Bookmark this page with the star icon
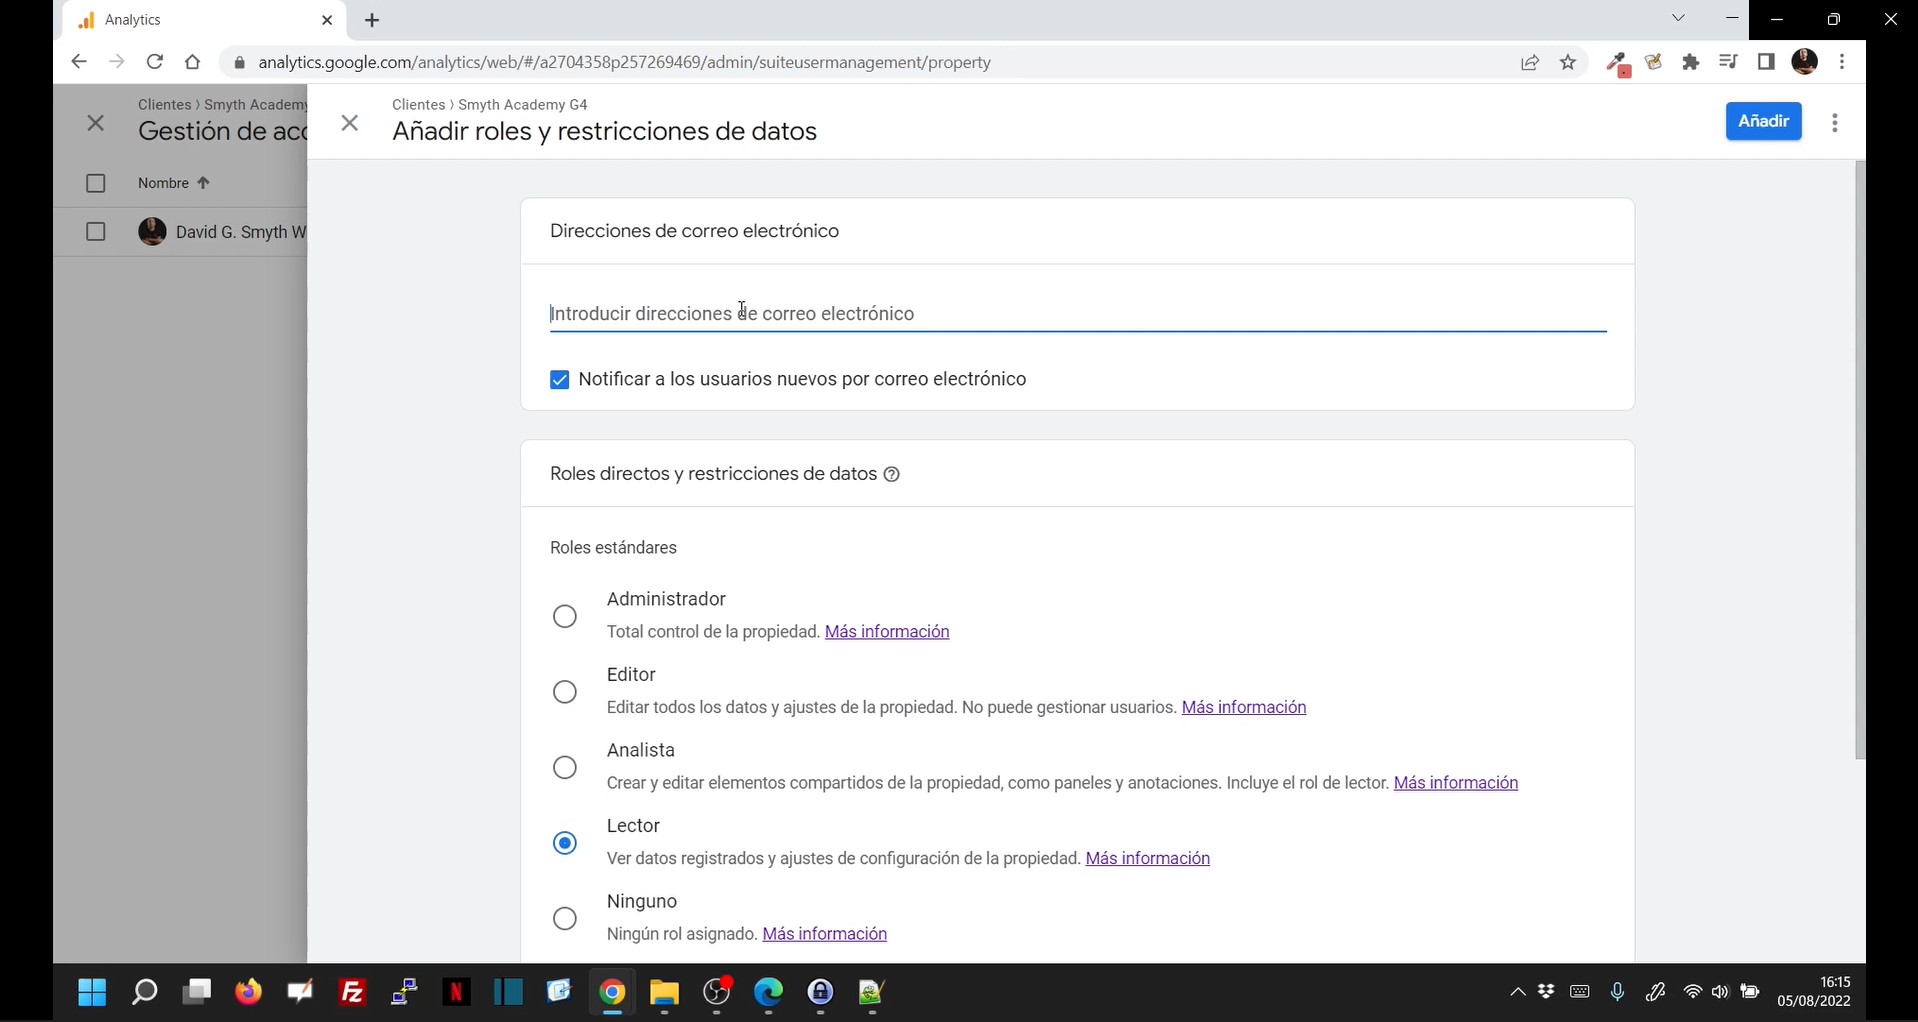This screenshot has width=1918, height=1022. (x=1568, y=63)
